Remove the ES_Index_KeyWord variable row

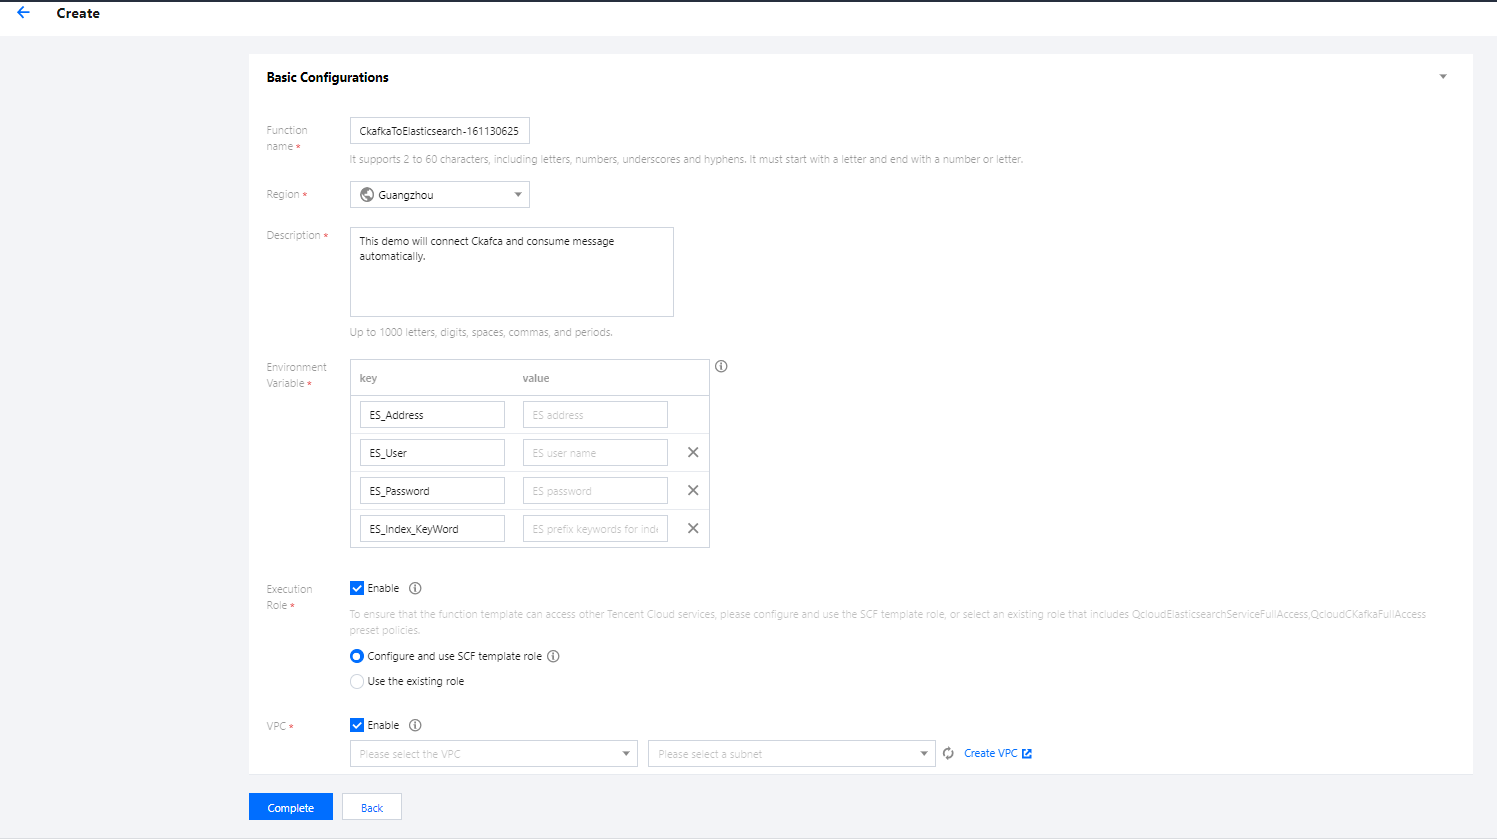pyautogui.click(x=693, y=529)
